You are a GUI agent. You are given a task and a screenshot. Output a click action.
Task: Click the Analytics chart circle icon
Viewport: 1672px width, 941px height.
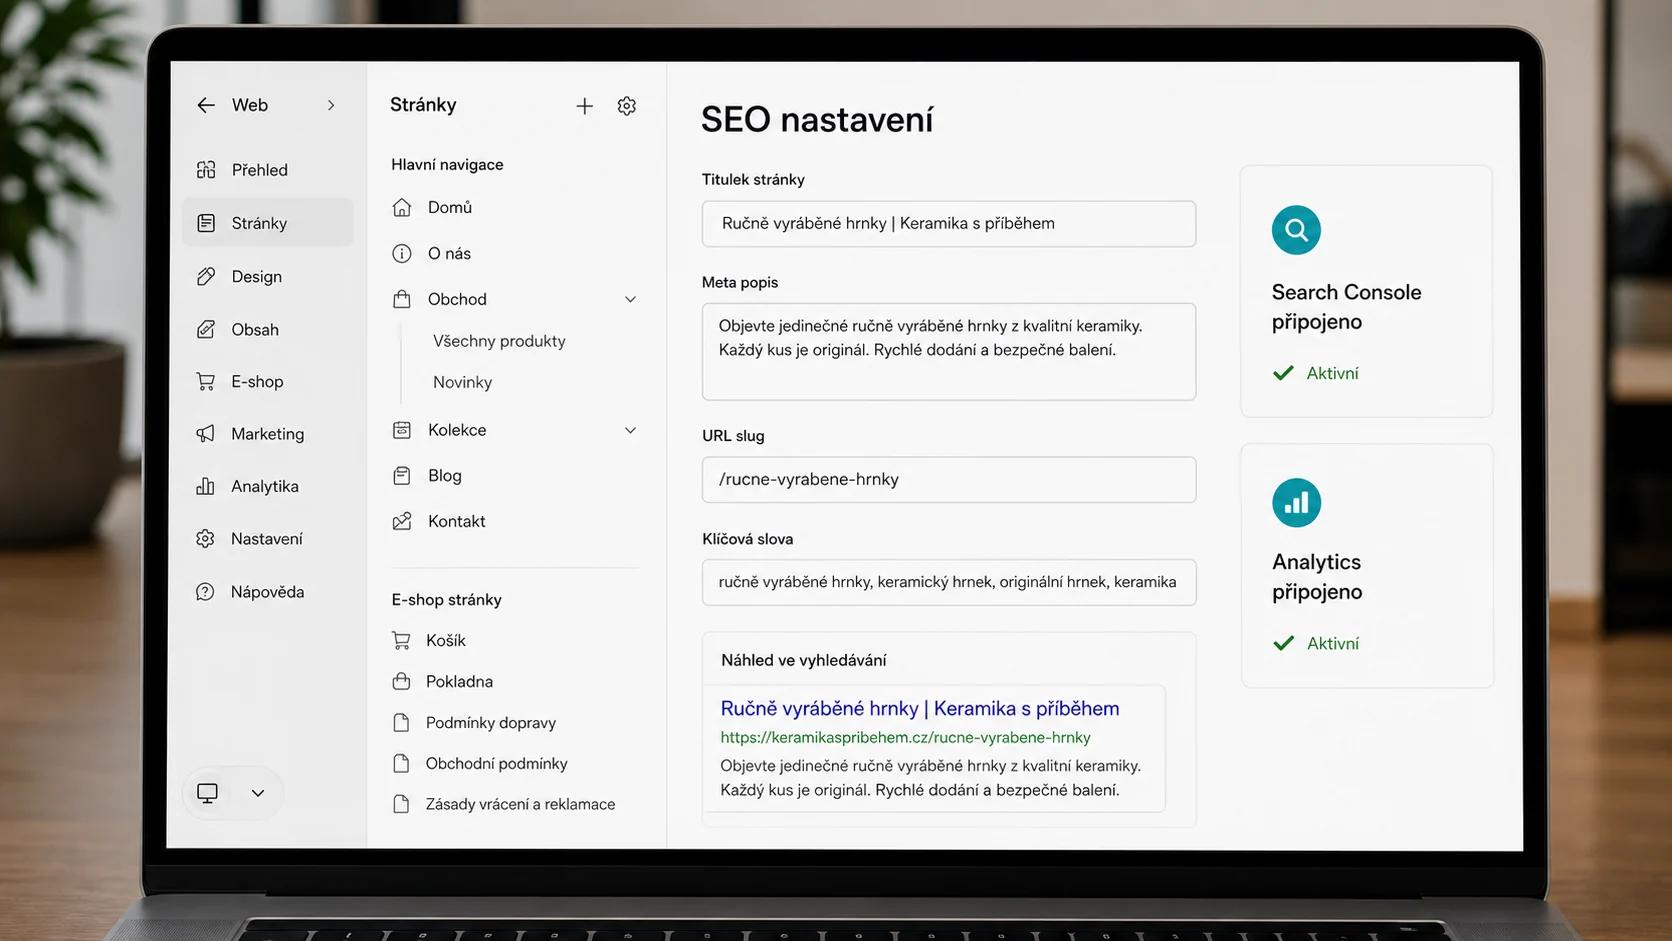(x=1296, y=502)
